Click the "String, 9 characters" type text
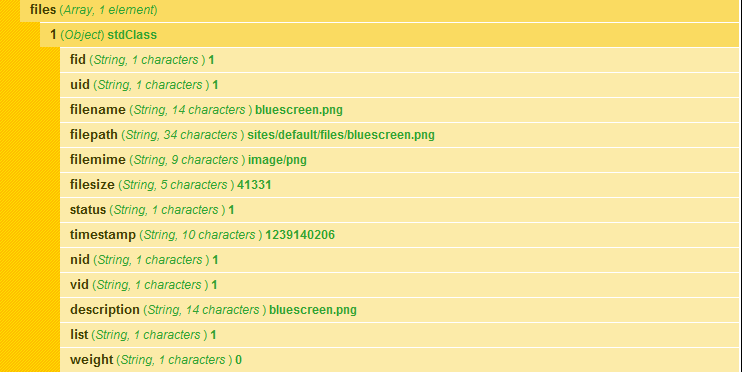This screenshot has height=372, width=743. [x=187, y=160]
